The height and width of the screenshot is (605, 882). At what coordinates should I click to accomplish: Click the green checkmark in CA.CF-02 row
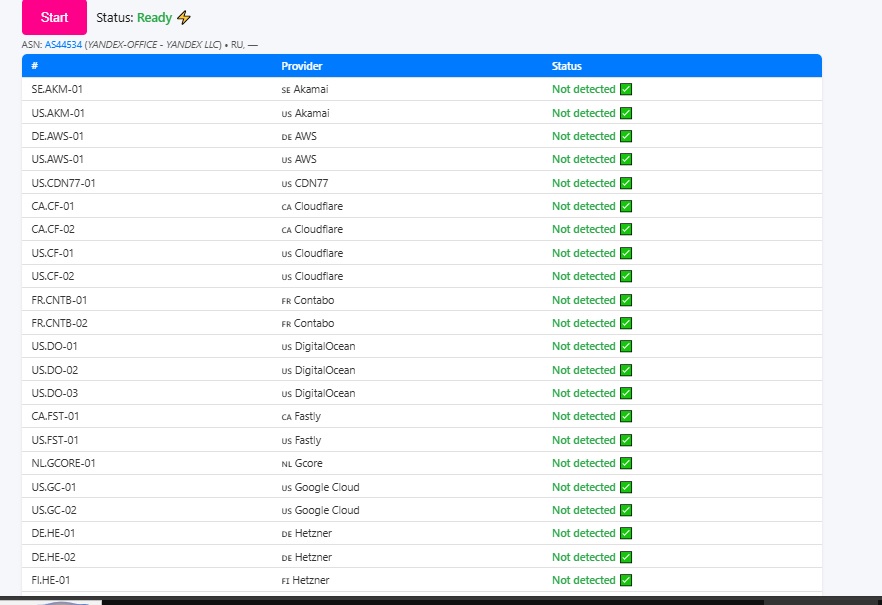(626, 229)
